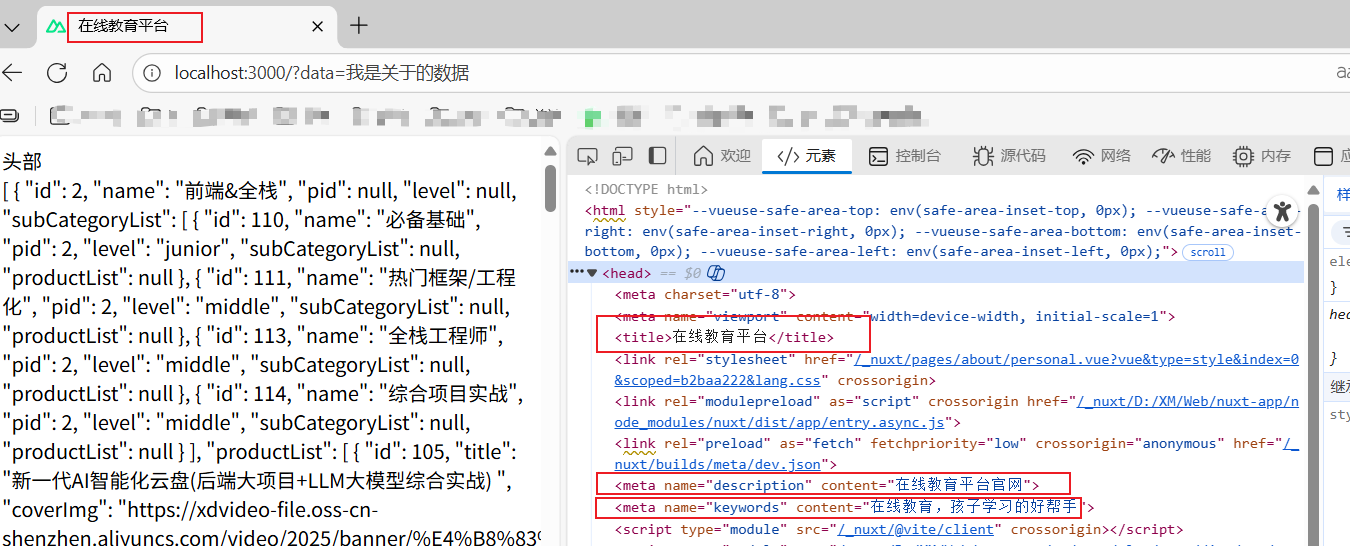
Task: Click the three-dot menu beside head node
Action: (x=576, y=272)
